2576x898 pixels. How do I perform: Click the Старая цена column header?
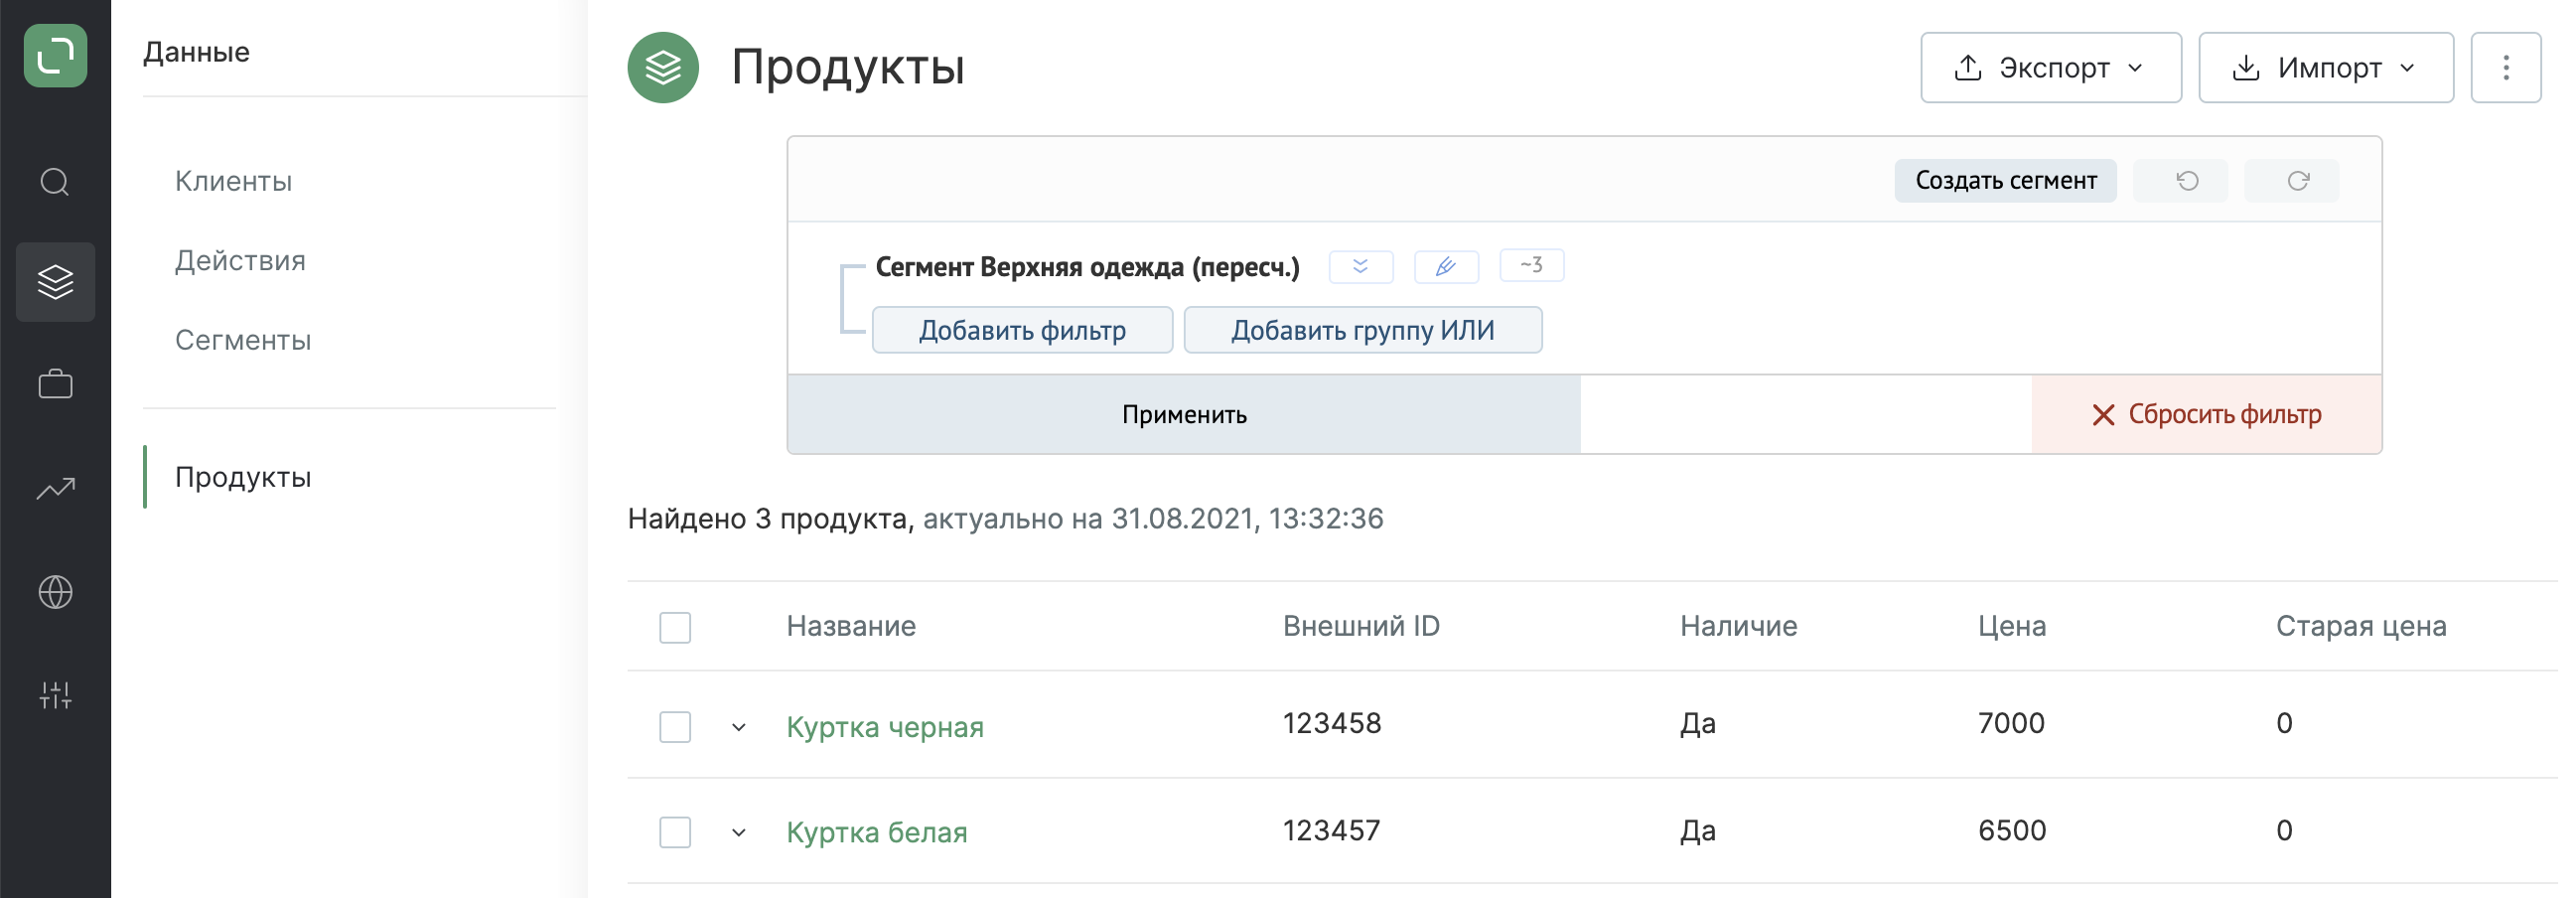[x=2361, y=626]
